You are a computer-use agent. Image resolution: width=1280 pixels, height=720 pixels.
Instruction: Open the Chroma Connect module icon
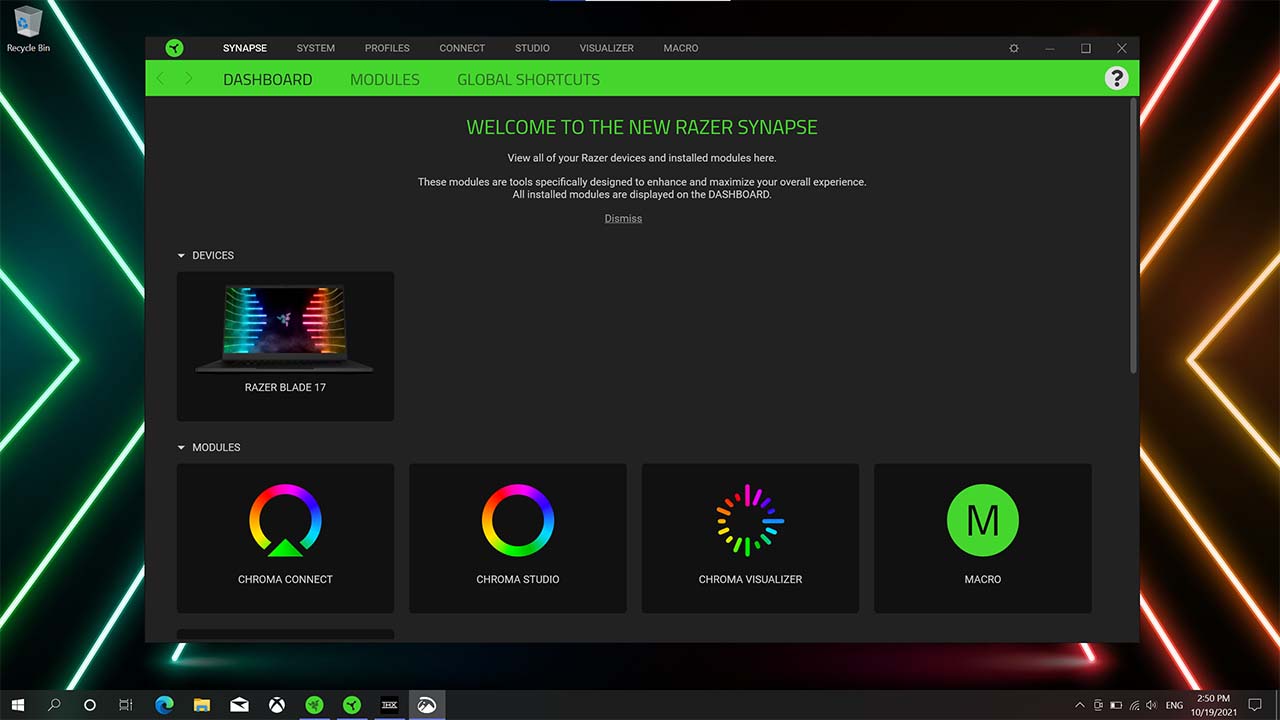(x=285, y=520)
